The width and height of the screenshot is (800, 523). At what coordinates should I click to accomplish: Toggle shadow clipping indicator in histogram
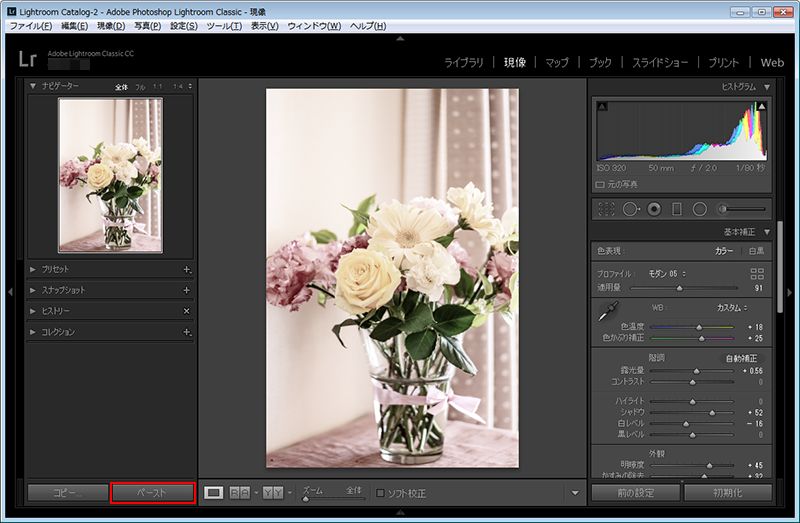tap(602, 106)
